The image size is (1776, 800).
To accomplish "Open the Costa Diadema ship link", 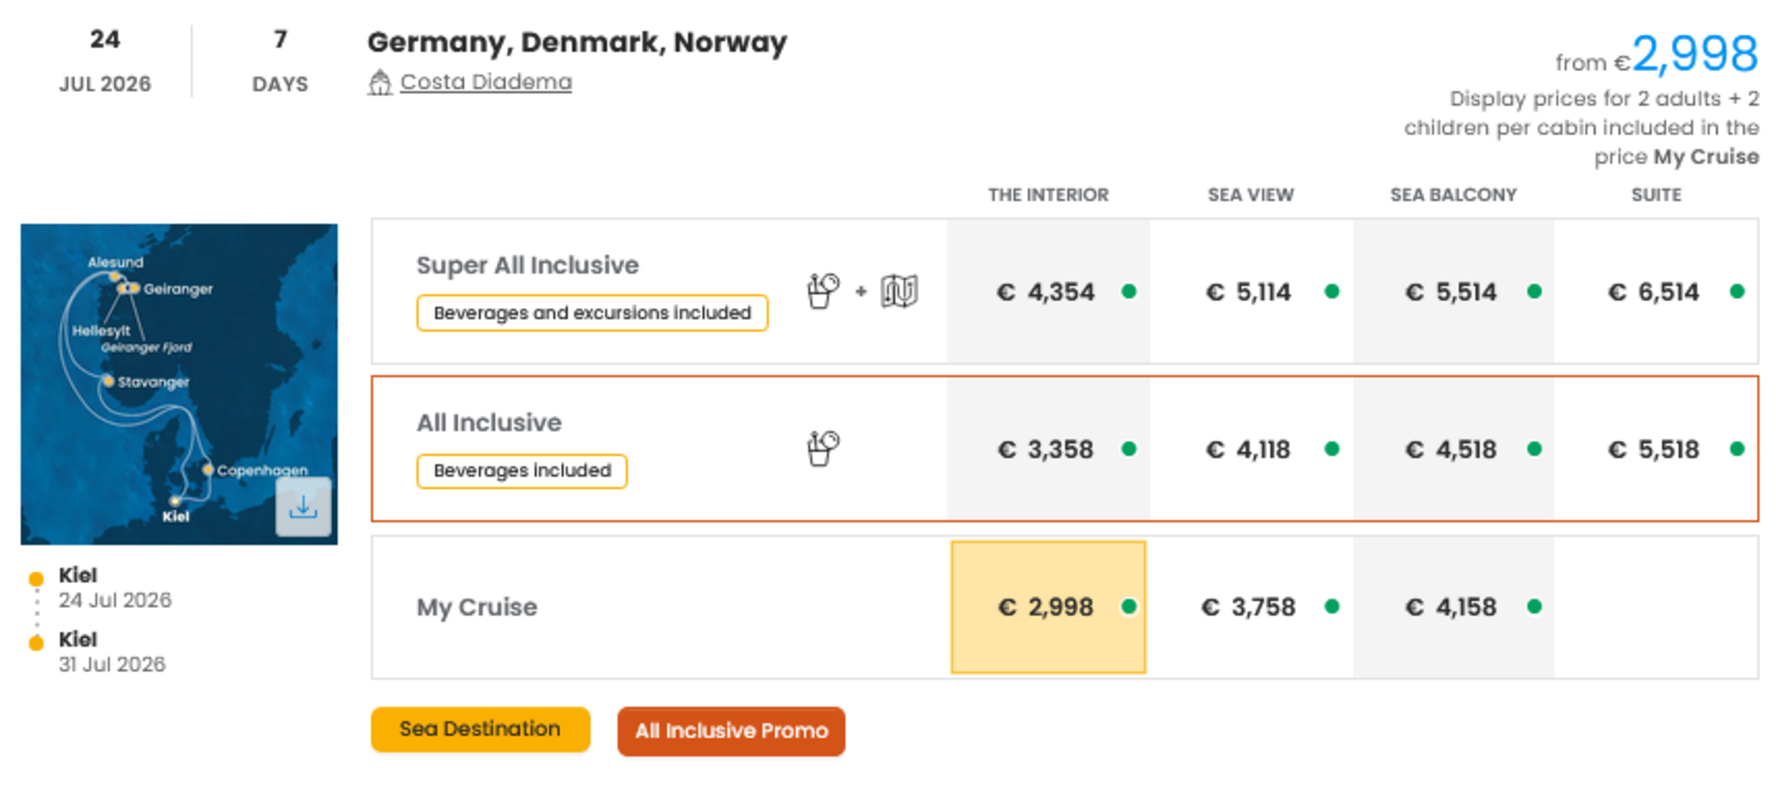I will pos(486,82).
